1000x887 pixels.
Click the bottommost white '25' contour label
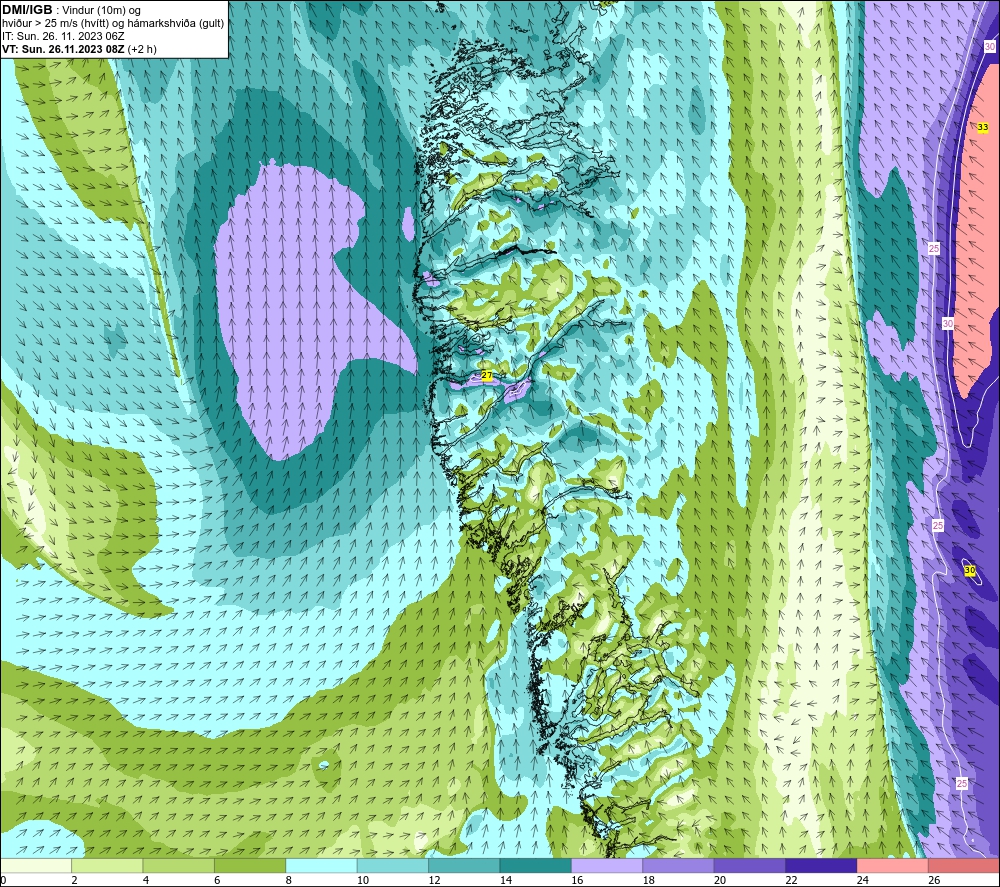pyautogui.click(x=962, y=783)
